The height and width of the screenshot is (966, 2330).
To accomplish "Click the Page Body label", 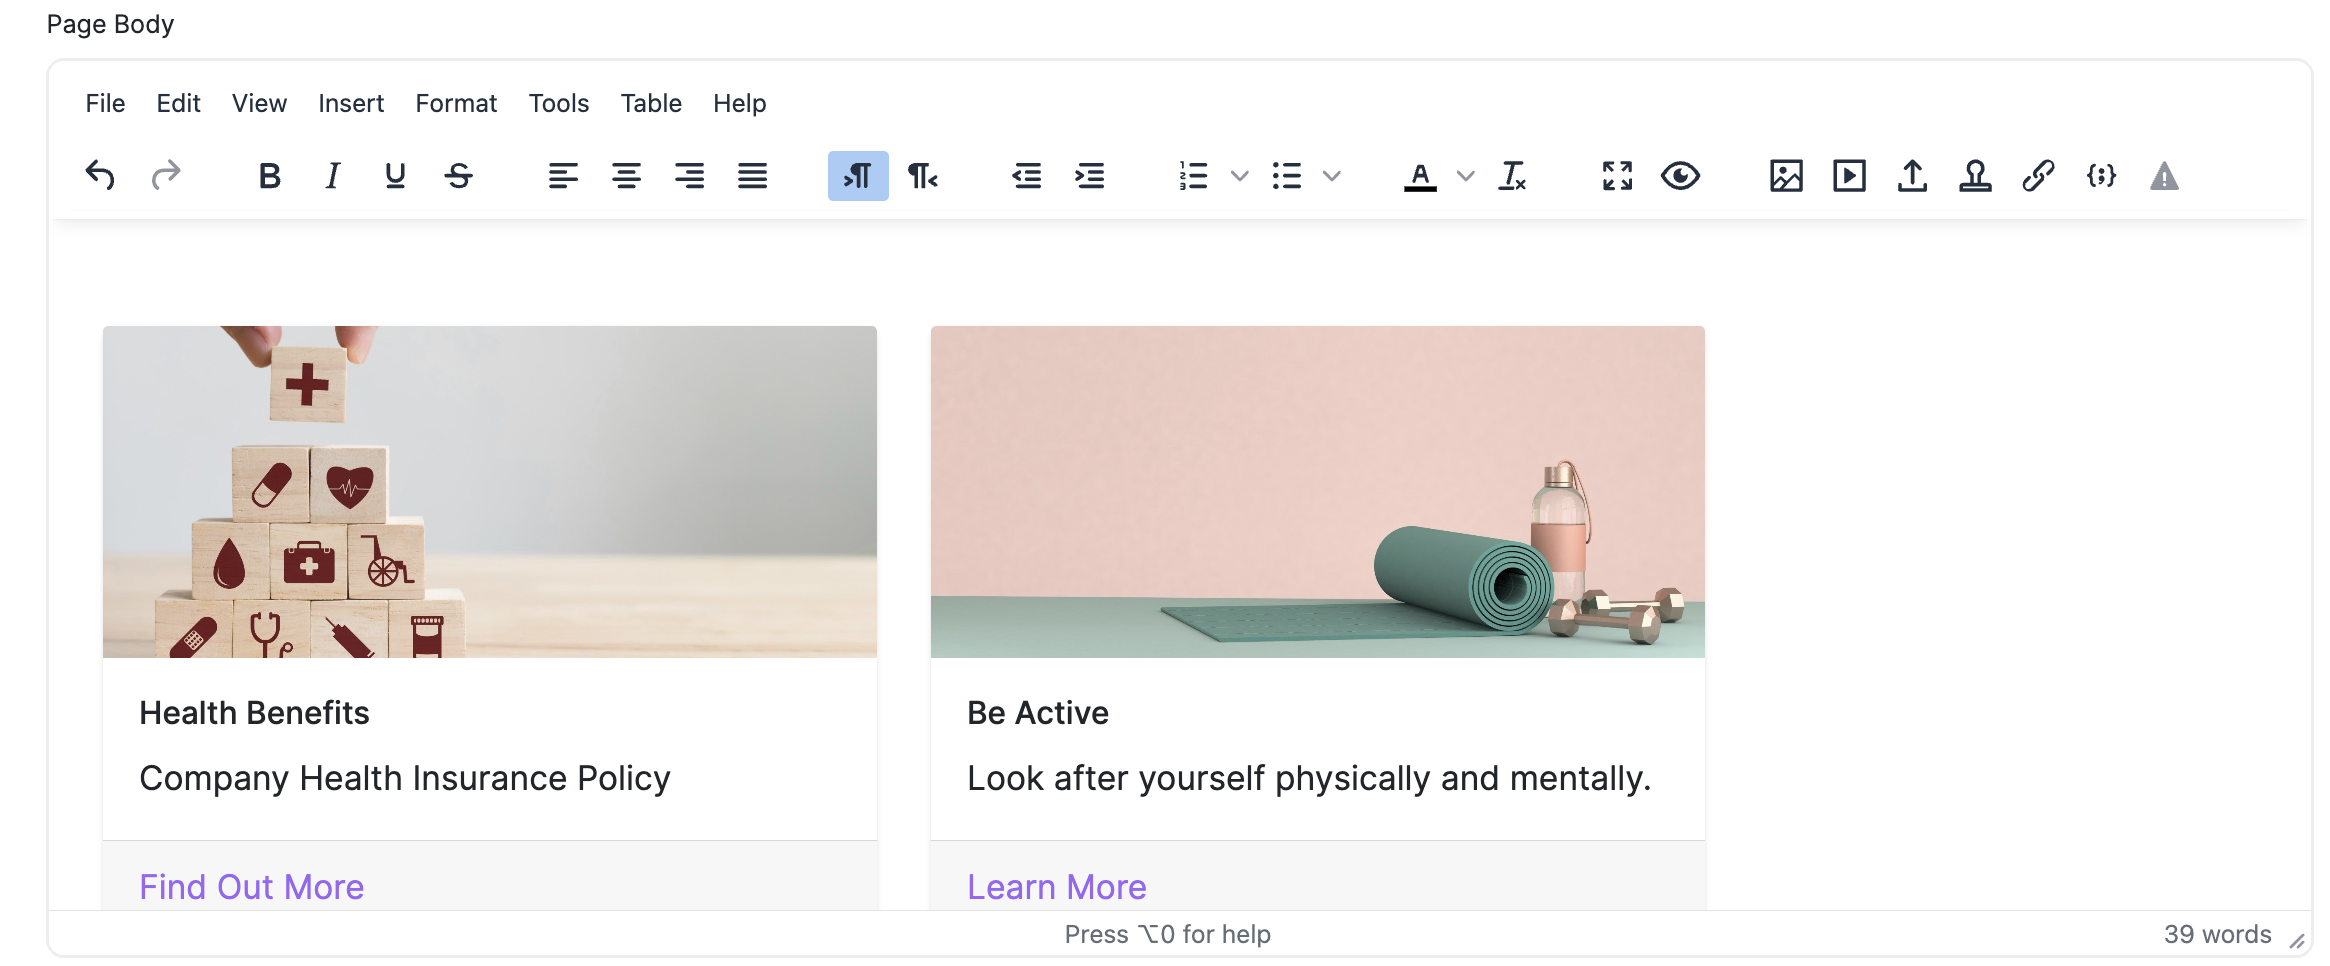I will (110, 24).
